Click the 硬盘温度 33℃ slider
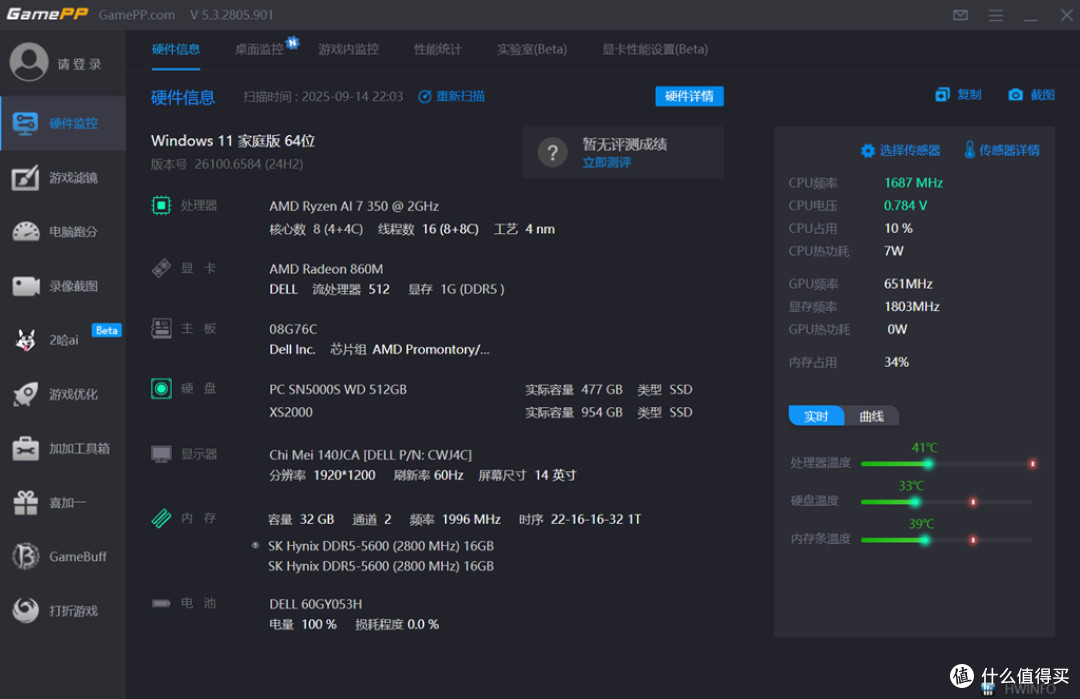 coord(947,501)
